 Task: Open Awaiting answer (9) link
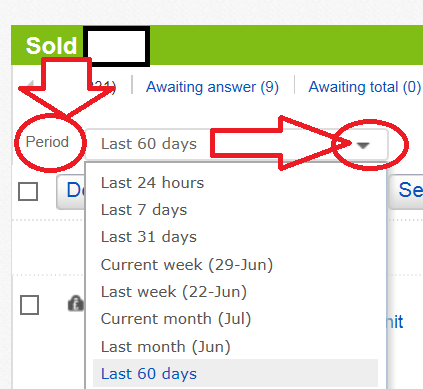(212, 87)
